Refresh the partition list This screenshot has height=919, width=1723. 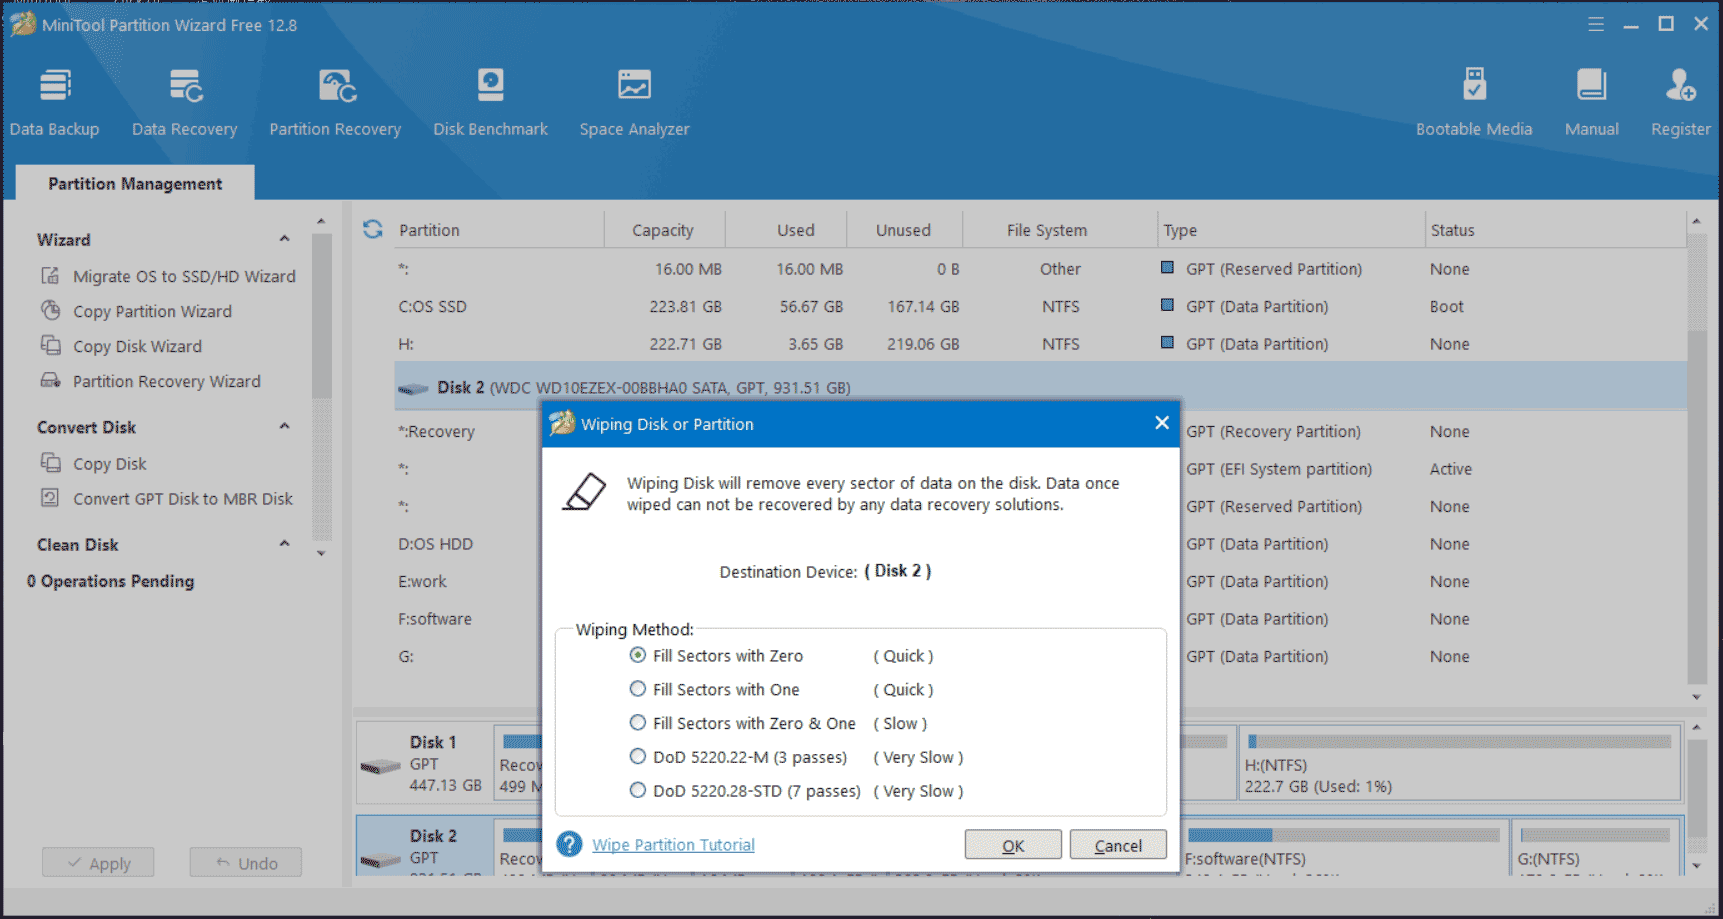373,229
